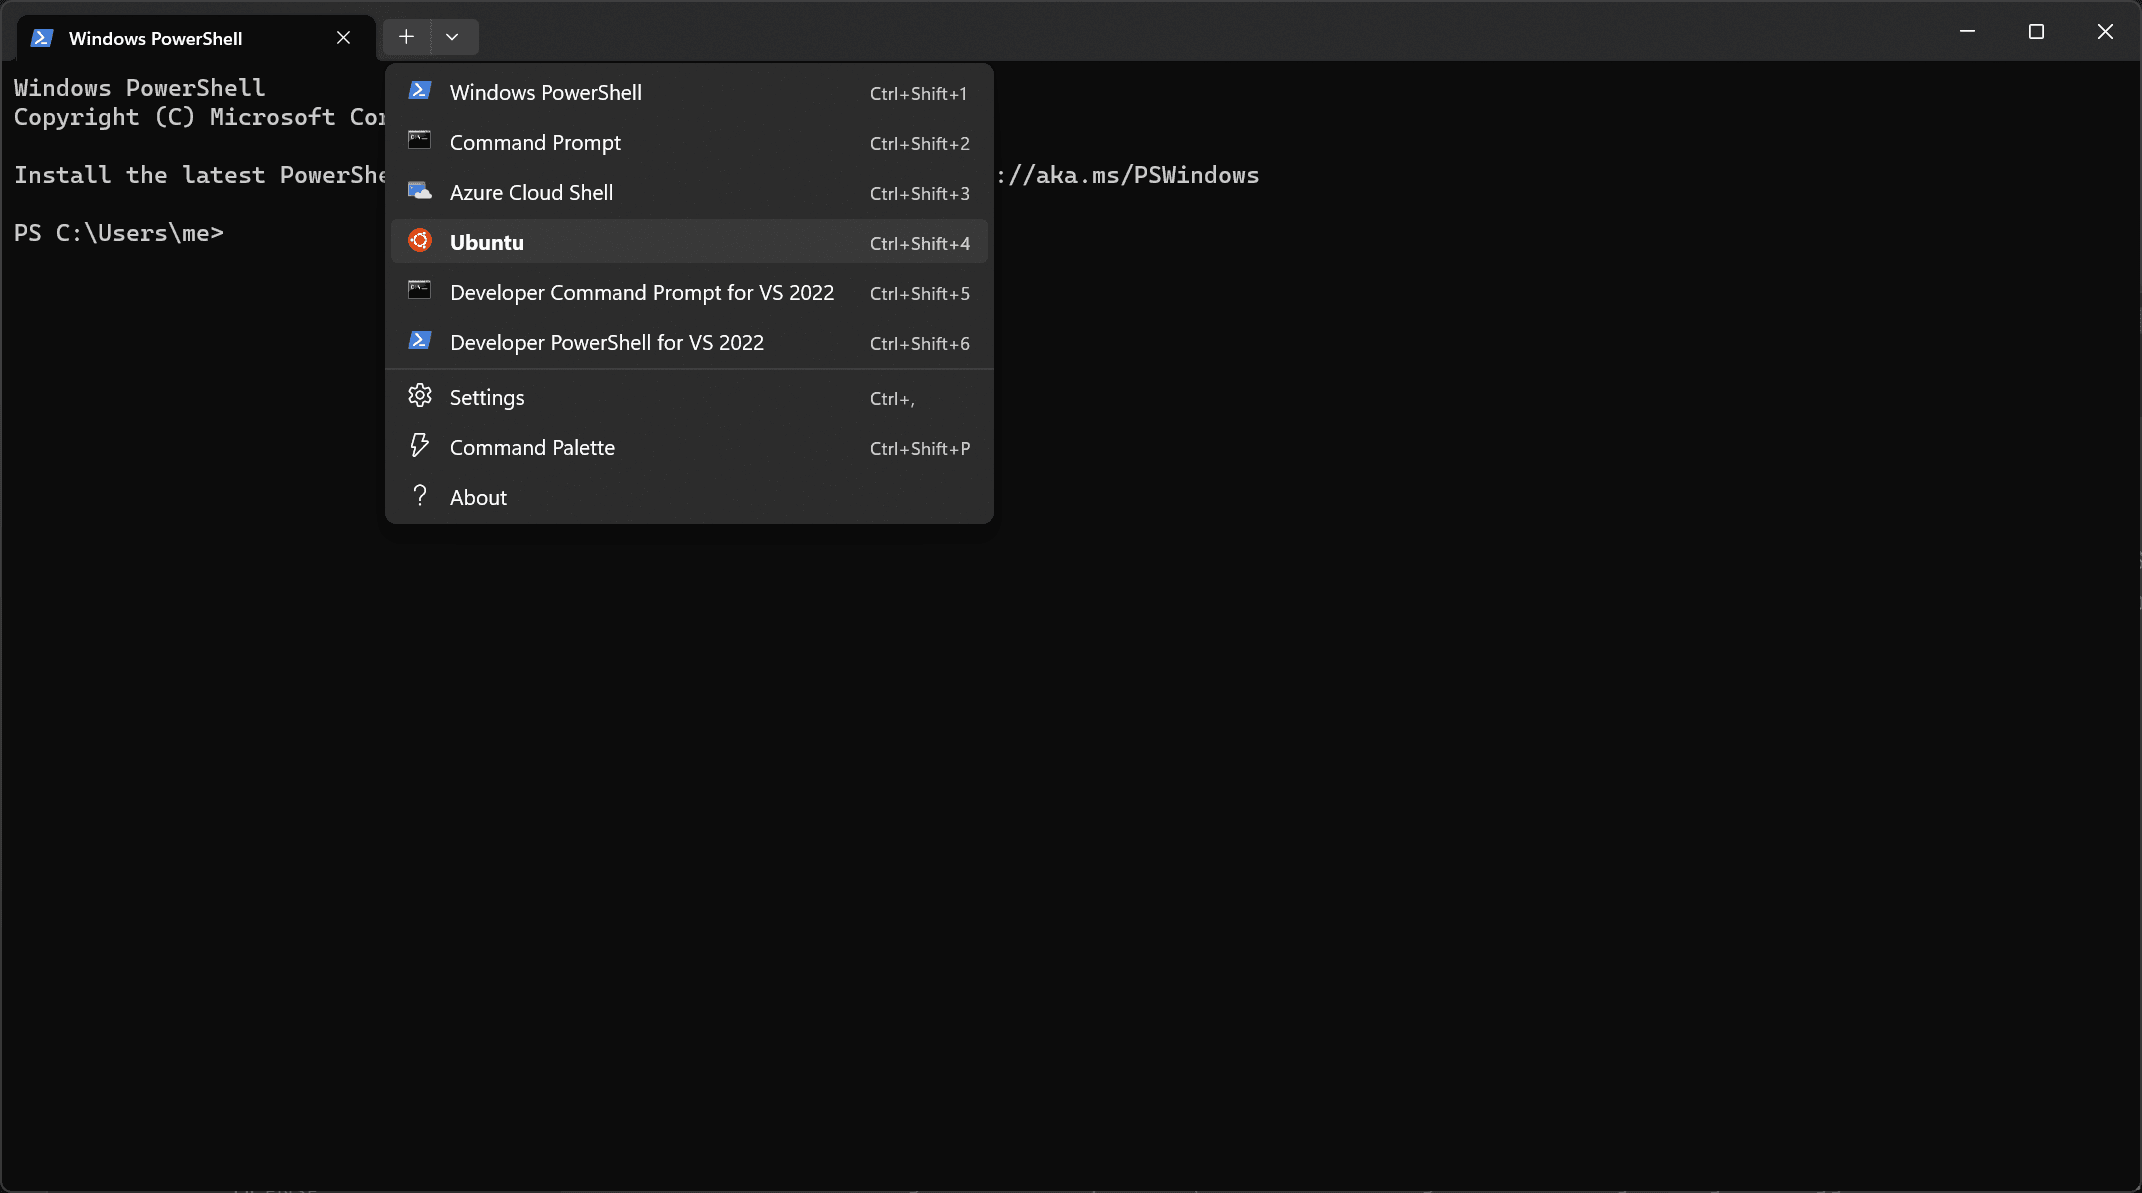2142x1193 pixels.
Task: Click 'Install the latest PowerShell' text
Action: tap(199, 175)
